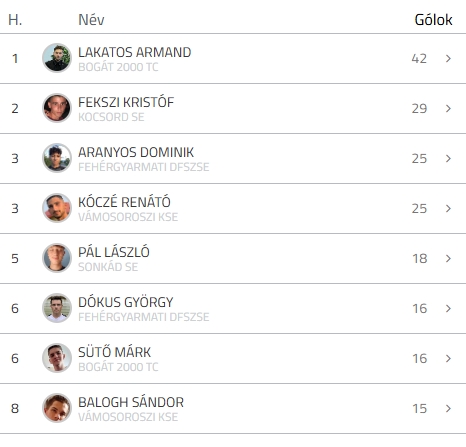The height and width of the screenshot is (447, 466).
Task: Expand the chevron next to 29 goals
Action: point(448,109)
